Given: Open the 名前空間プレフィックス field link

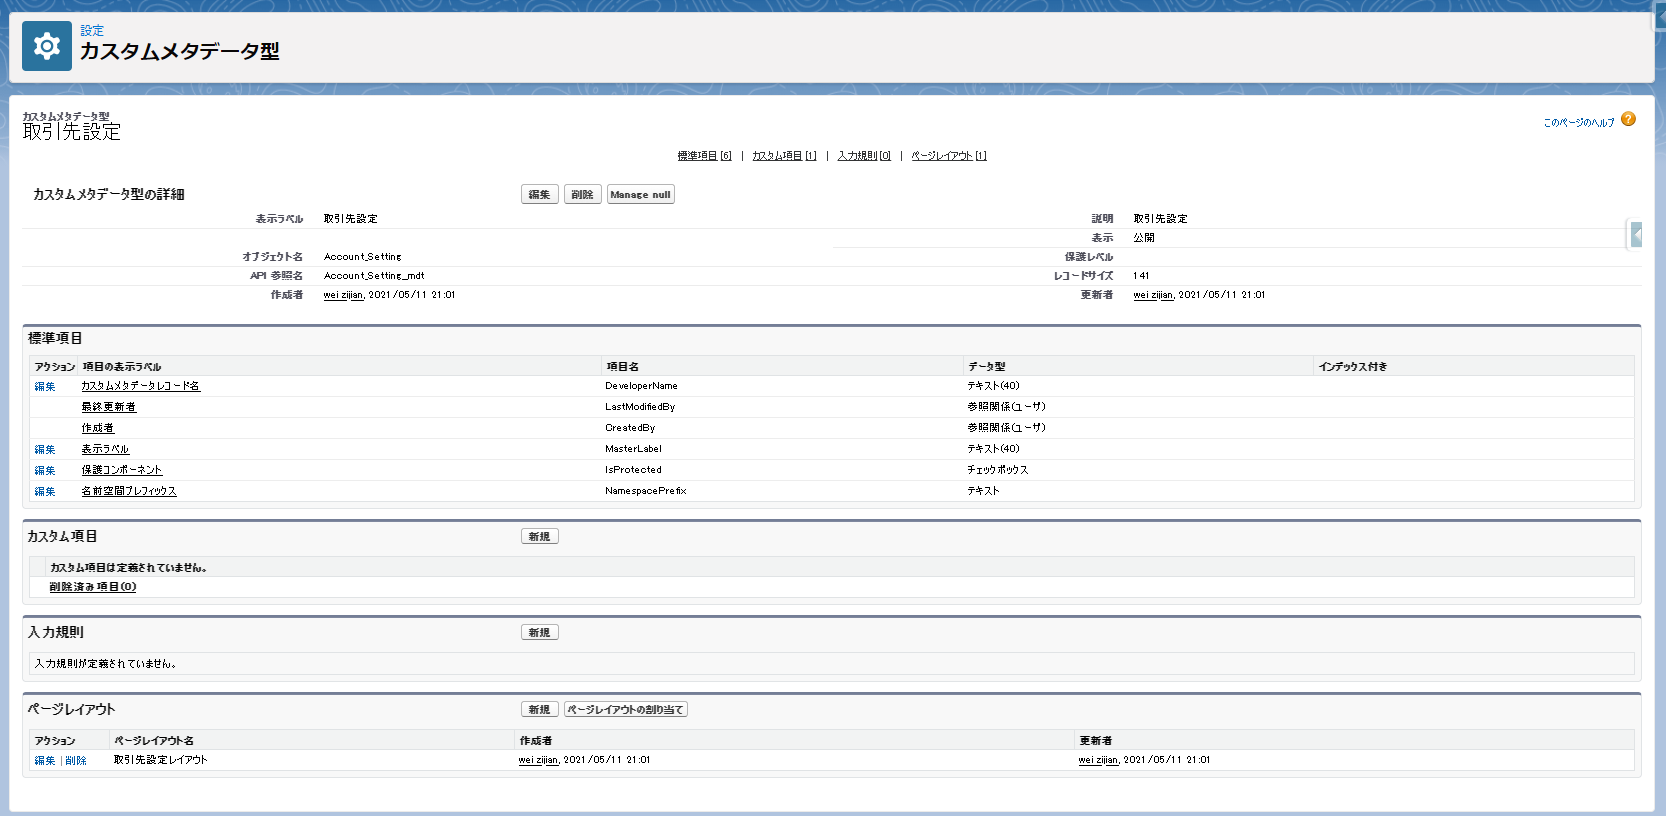Looking at the screenshot, I should 129,491.
